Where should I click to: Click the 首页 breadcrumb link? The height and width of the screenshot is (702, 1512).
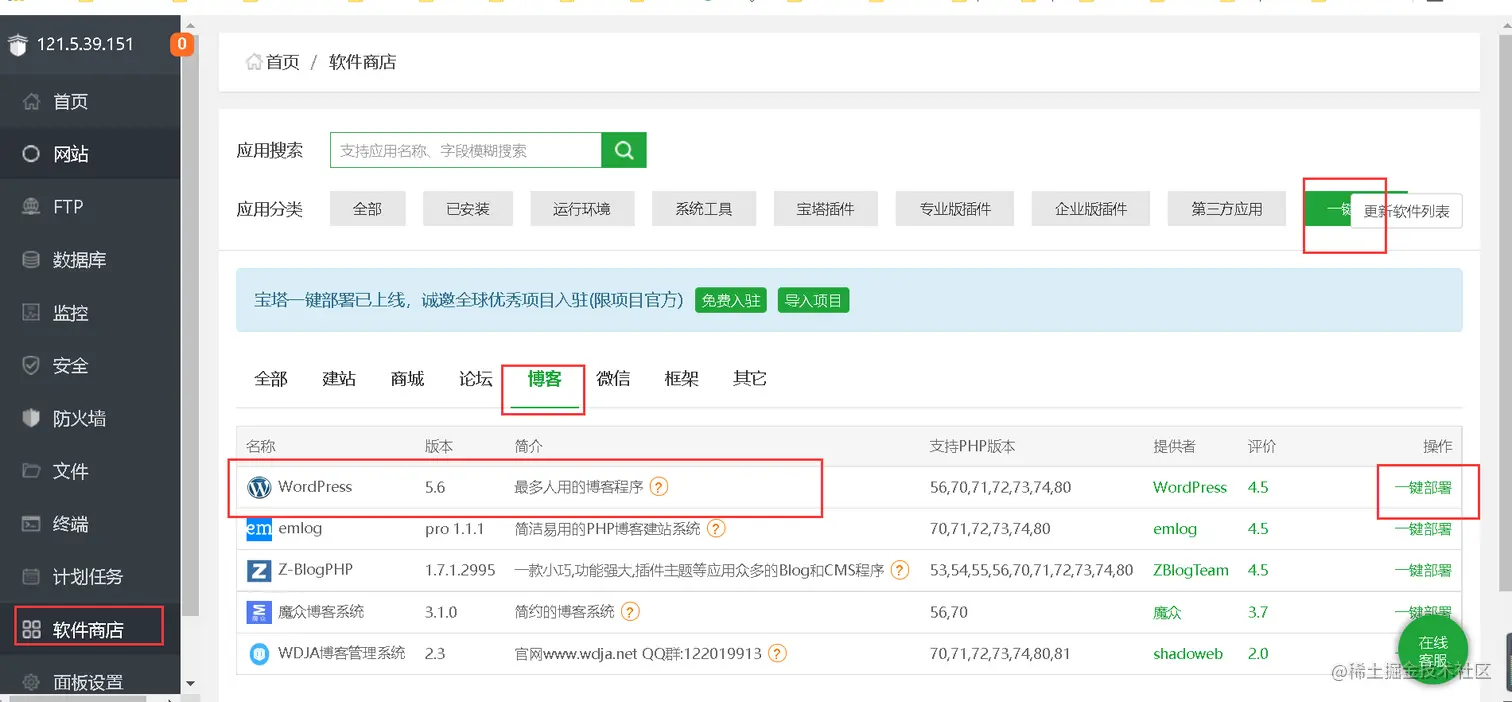pyautogui.click(x=283, y=62)
